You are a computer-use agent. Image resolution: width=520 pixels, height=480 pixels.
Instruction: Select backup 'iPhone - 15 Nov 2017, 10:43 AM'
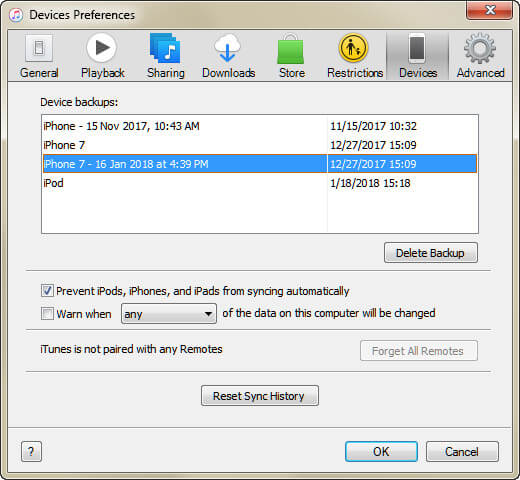260,126
